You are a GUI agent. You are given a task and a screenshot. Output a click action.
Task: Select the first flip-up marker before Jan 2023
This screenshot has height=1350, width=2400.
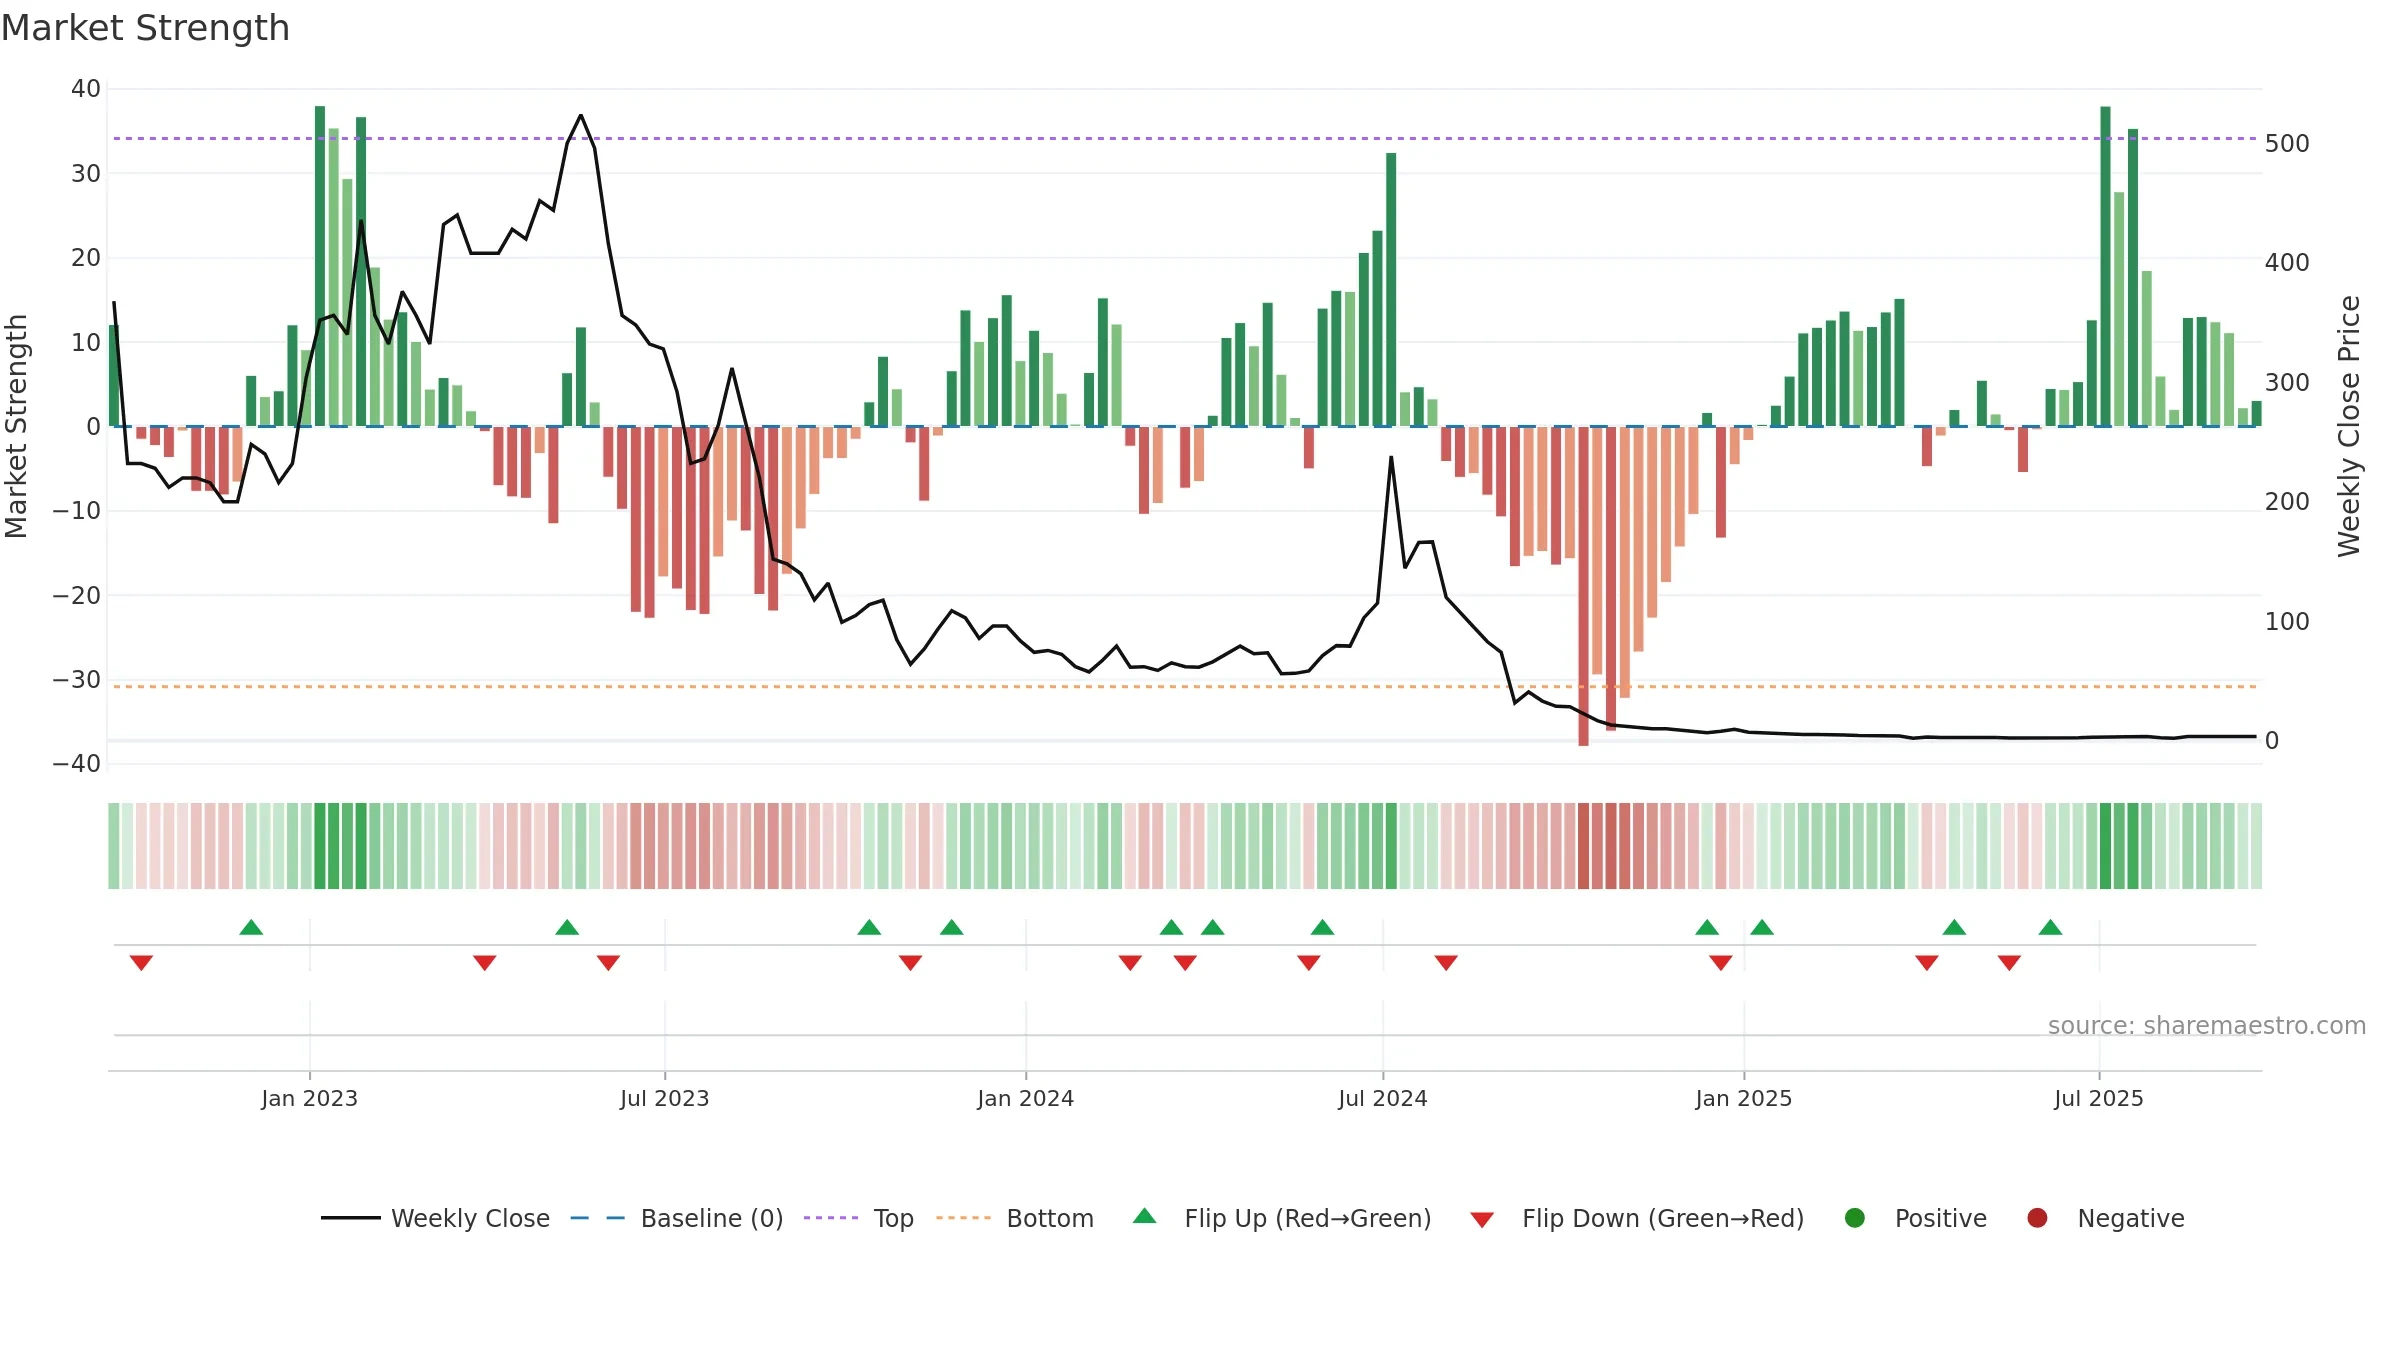tap(251, 927)
